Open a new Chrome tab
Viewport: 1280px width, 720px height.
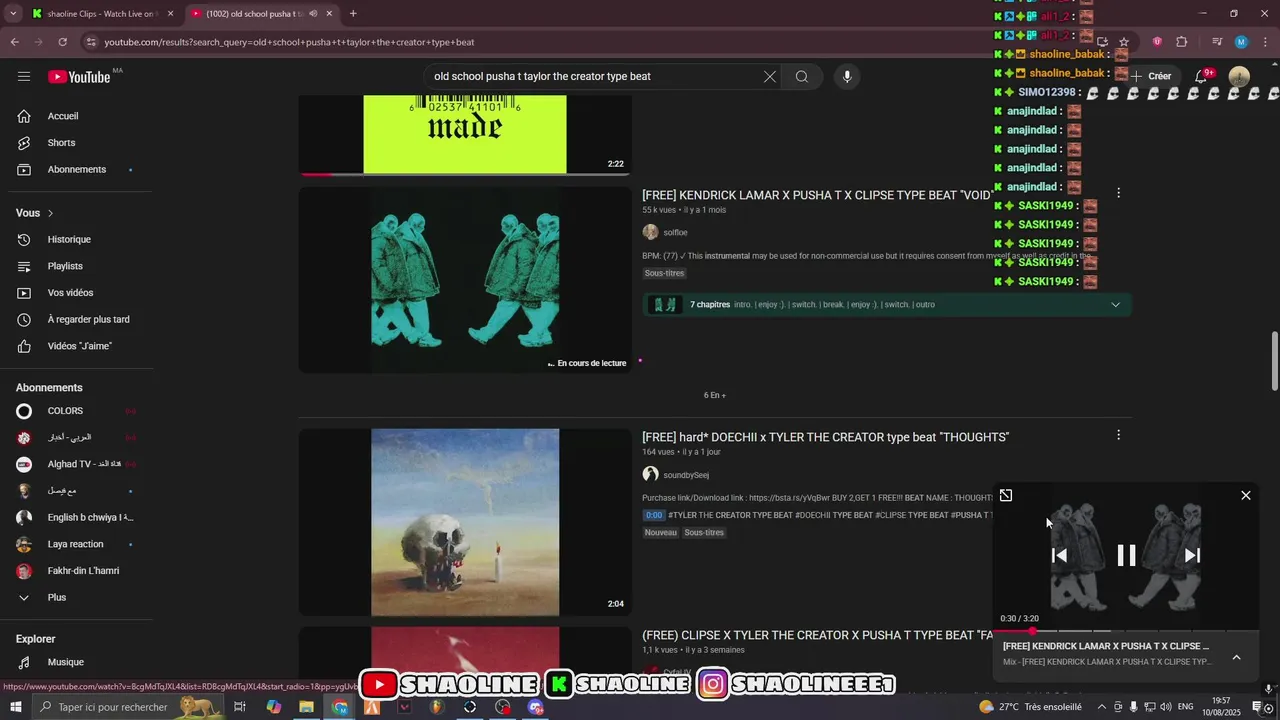click(x=353, y=14)
